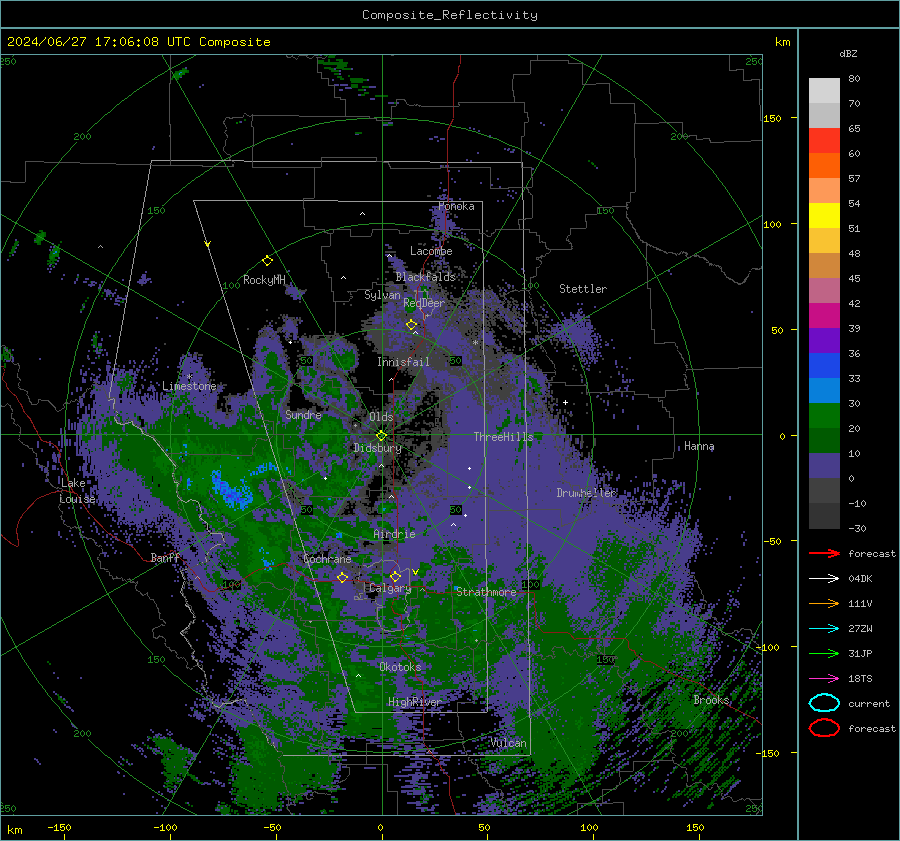
Task: Click the 2024/06/27 17:06:08 UTC Composite timestamp
Action: click(x=138, y=42)
